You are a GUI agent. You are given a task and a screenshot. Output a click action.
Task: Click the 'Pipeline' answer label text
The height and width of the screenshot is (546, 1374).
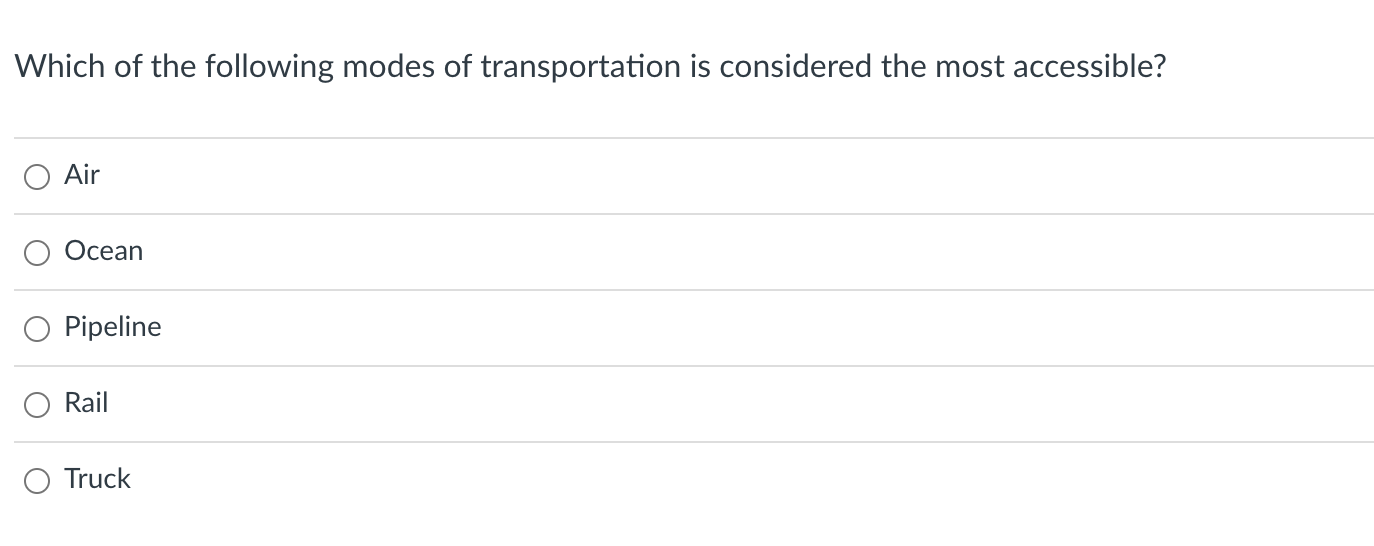pyautogui.click(x=112, y=327)
